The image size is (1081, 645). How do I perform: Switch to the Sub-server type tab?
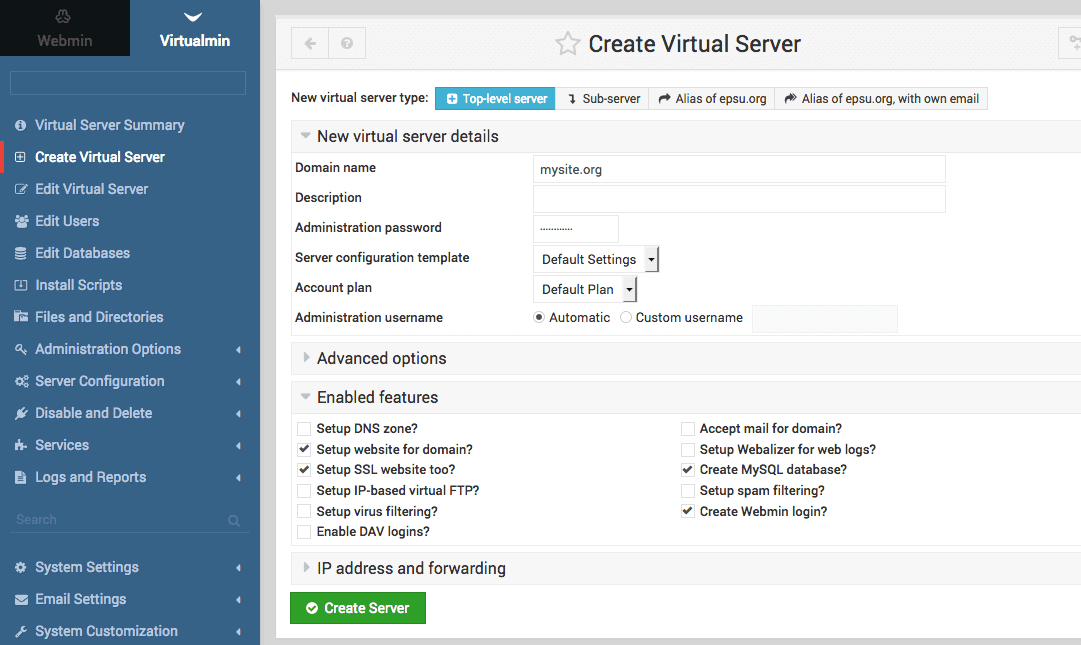click(603, 98)
